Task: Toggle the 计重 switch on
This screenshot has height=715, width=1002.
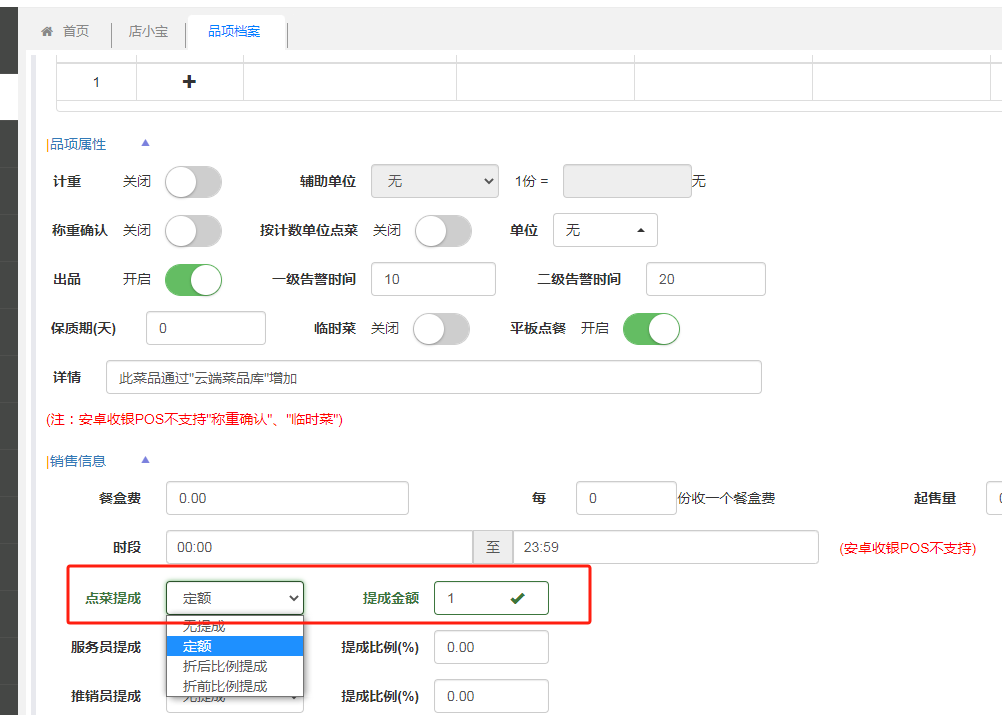Action: click(193, 182)
